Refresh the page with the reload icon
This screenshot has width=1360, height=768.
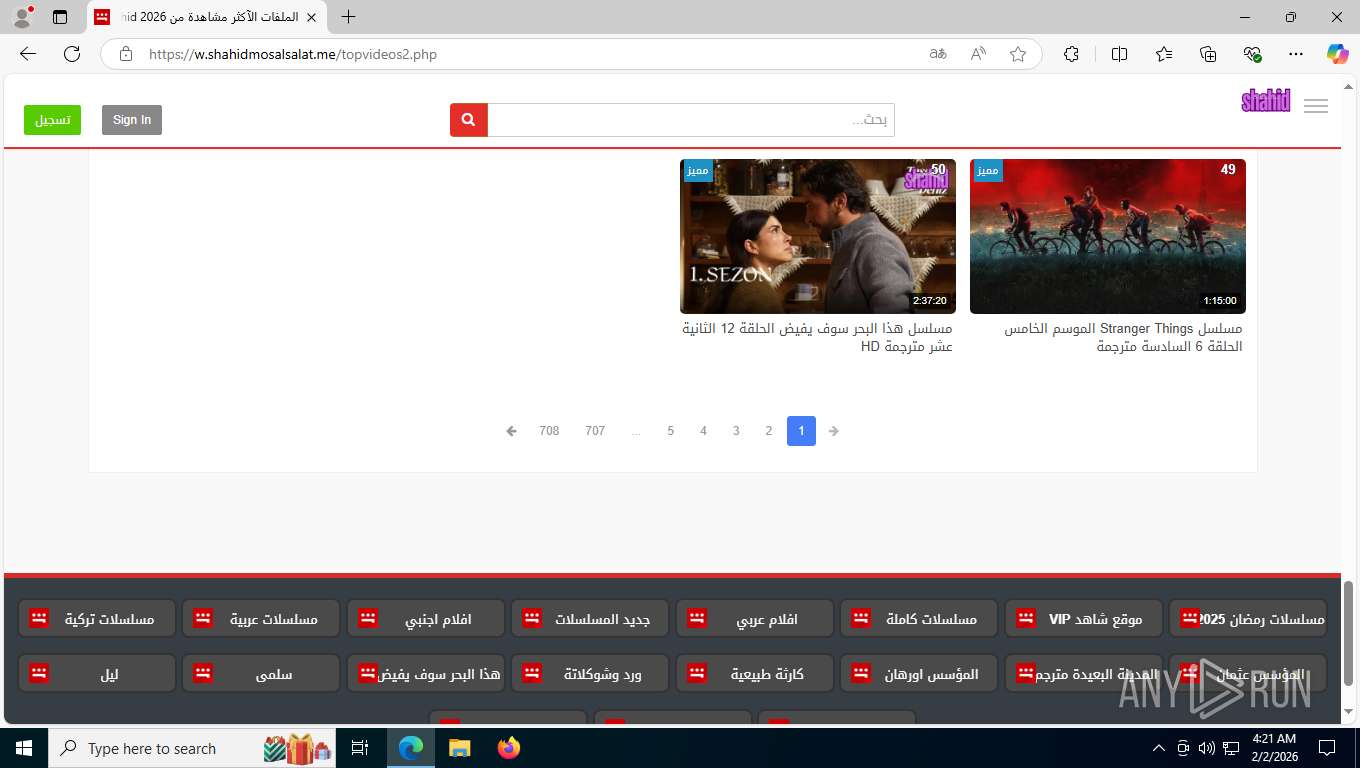point(72,54)
